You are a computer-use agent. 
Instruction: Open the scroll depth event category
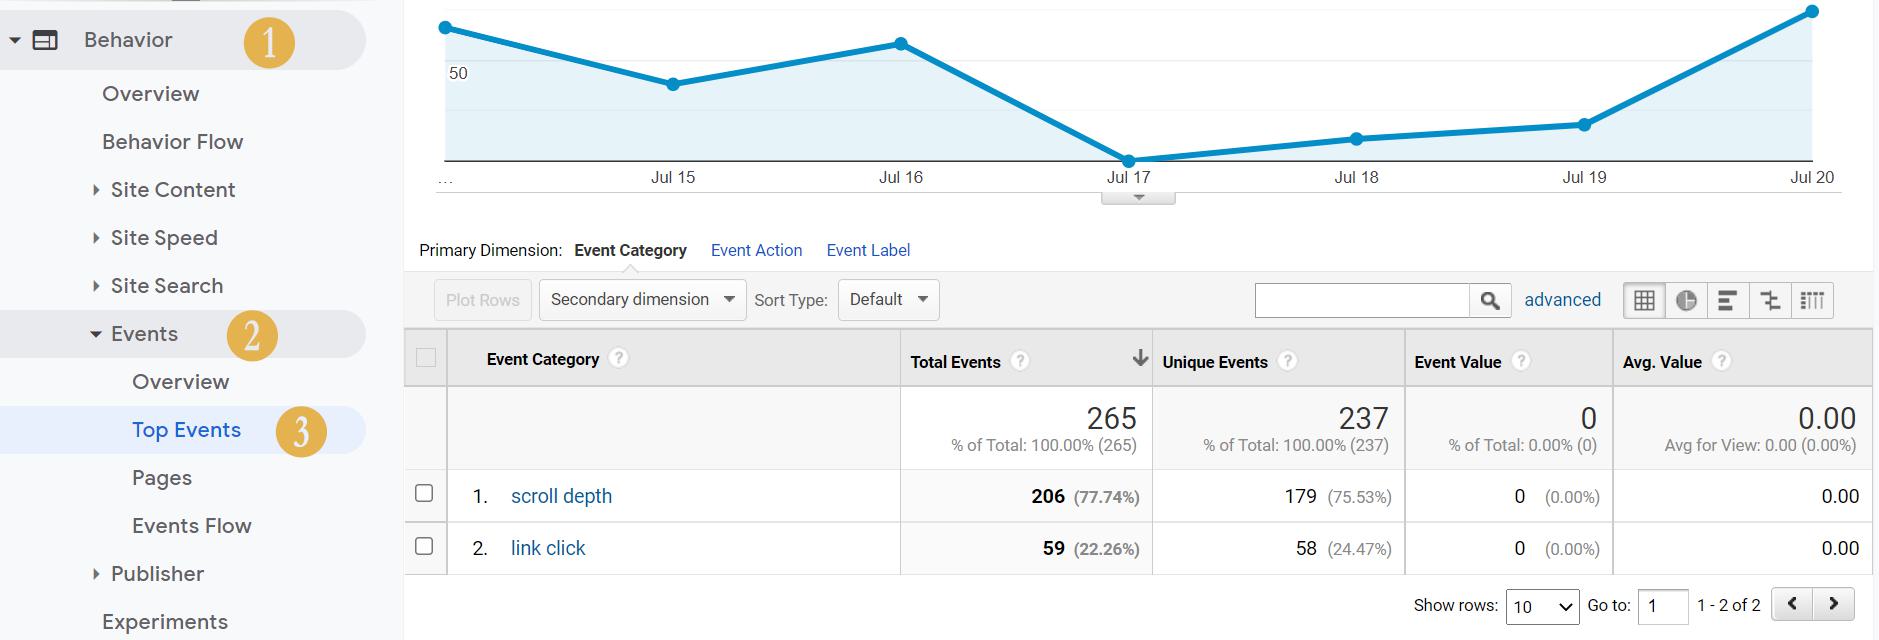tap(561, 496)
